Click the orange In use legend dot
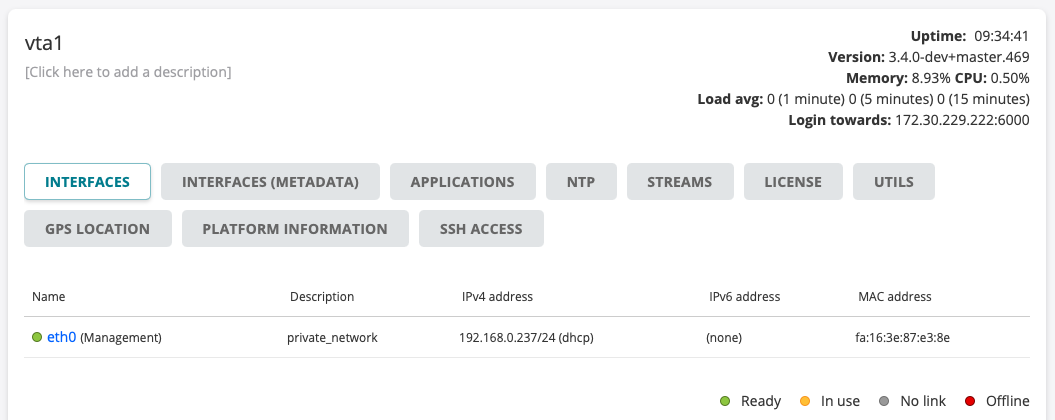1055x420 pixels. 805,401
